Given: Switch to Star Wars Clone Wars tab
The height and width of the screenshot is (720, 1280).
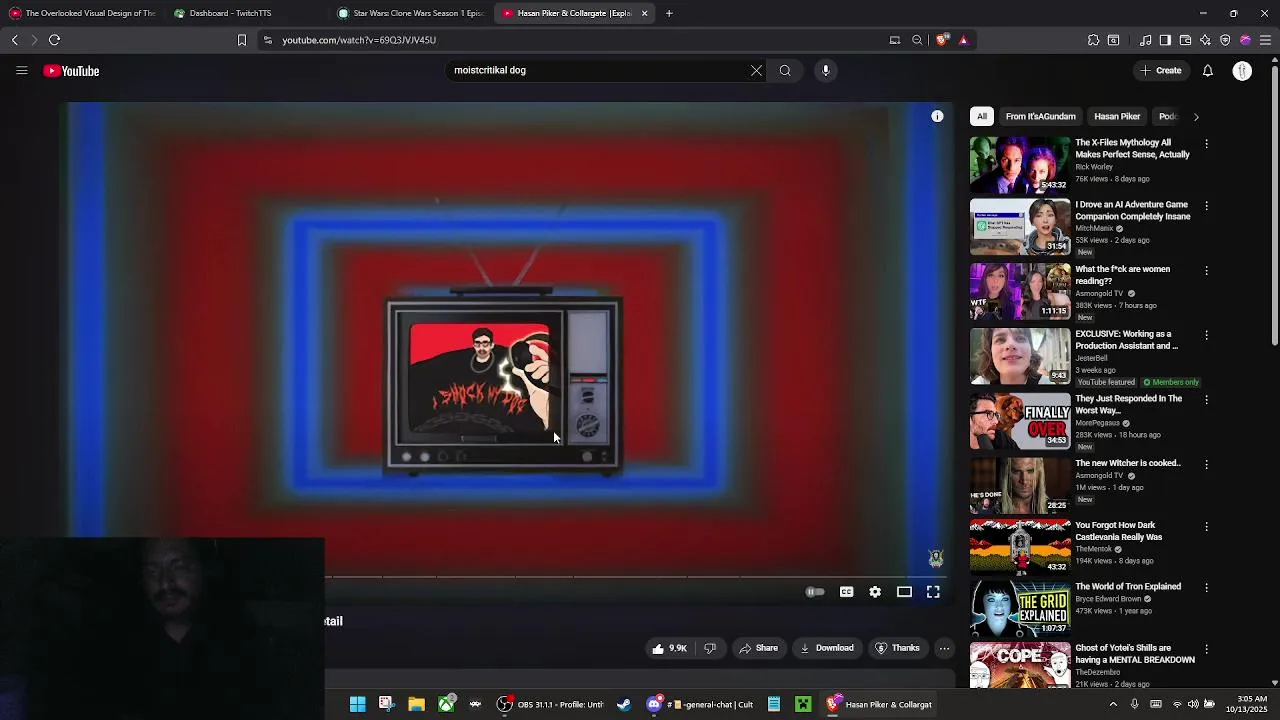Looking at the screenshot, I should [410, 13].
